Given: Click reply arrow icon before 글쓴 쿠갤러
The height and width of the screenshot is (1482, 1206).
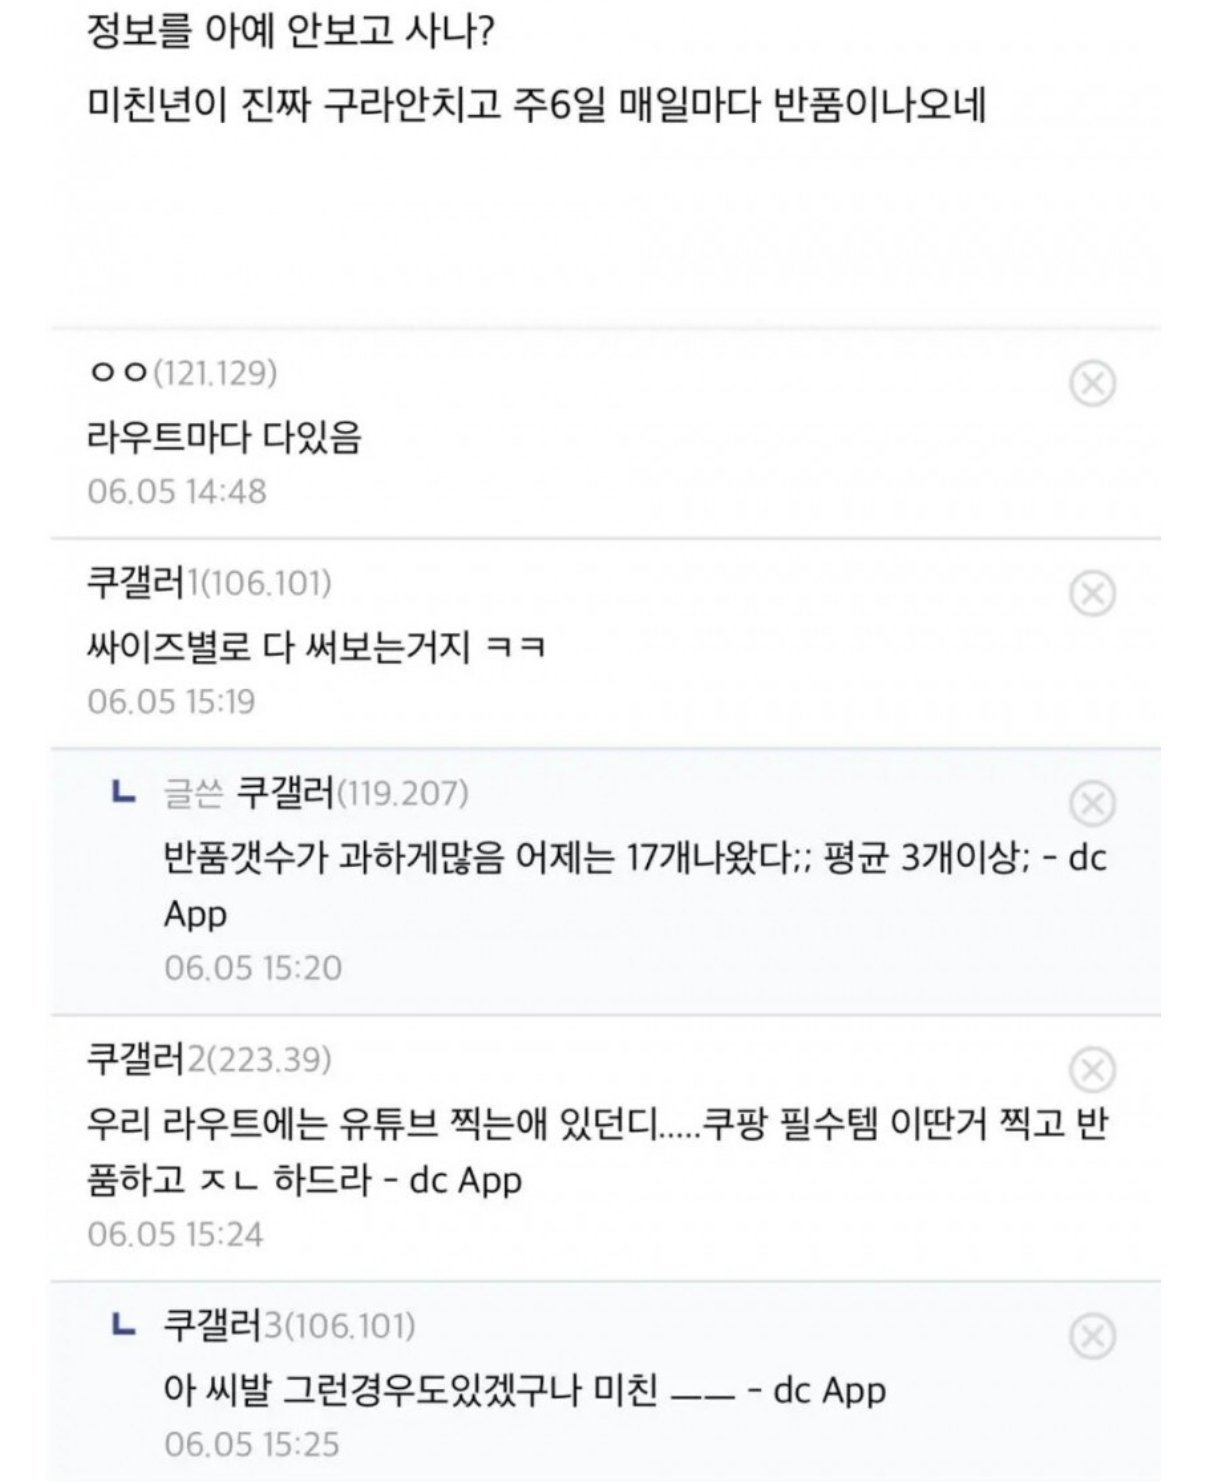Looking at the screenshot, I should click(122, 793).
